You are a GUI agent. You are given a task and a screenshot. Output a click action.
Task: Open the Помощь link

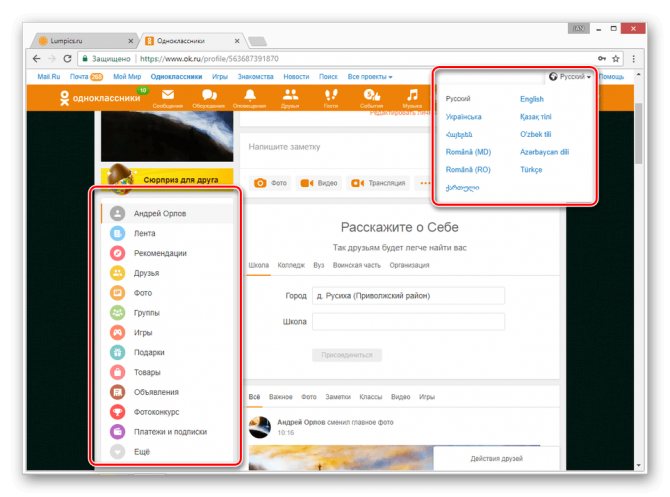pos(611,76)
